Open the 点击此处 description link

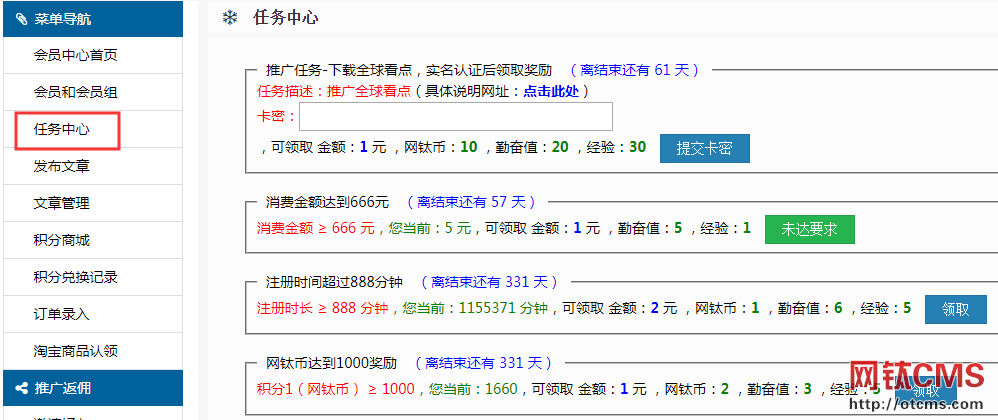(x=550, y=91)
